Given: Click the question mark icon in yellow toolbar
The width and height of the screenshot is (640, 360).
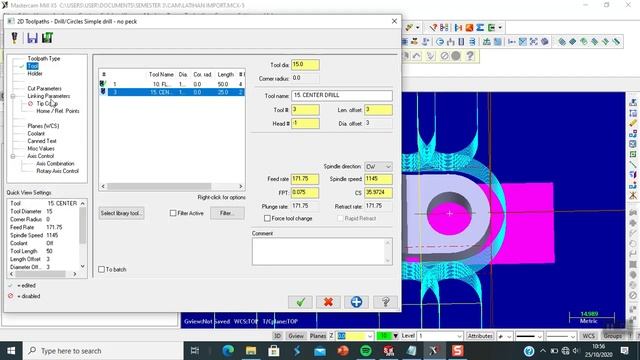Looking at the screenshot, I should click(x=470, y=56).
